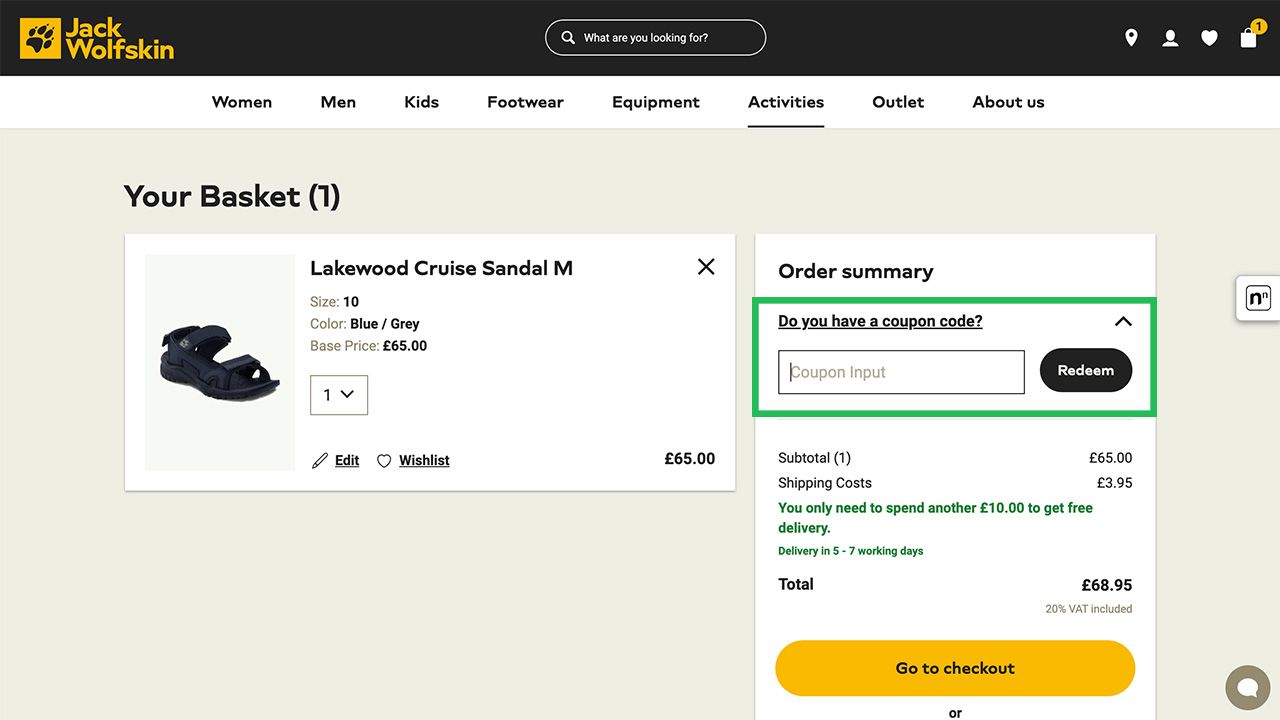Open the Activities menu
The image size is (1280, 720).
pos(786,102)
